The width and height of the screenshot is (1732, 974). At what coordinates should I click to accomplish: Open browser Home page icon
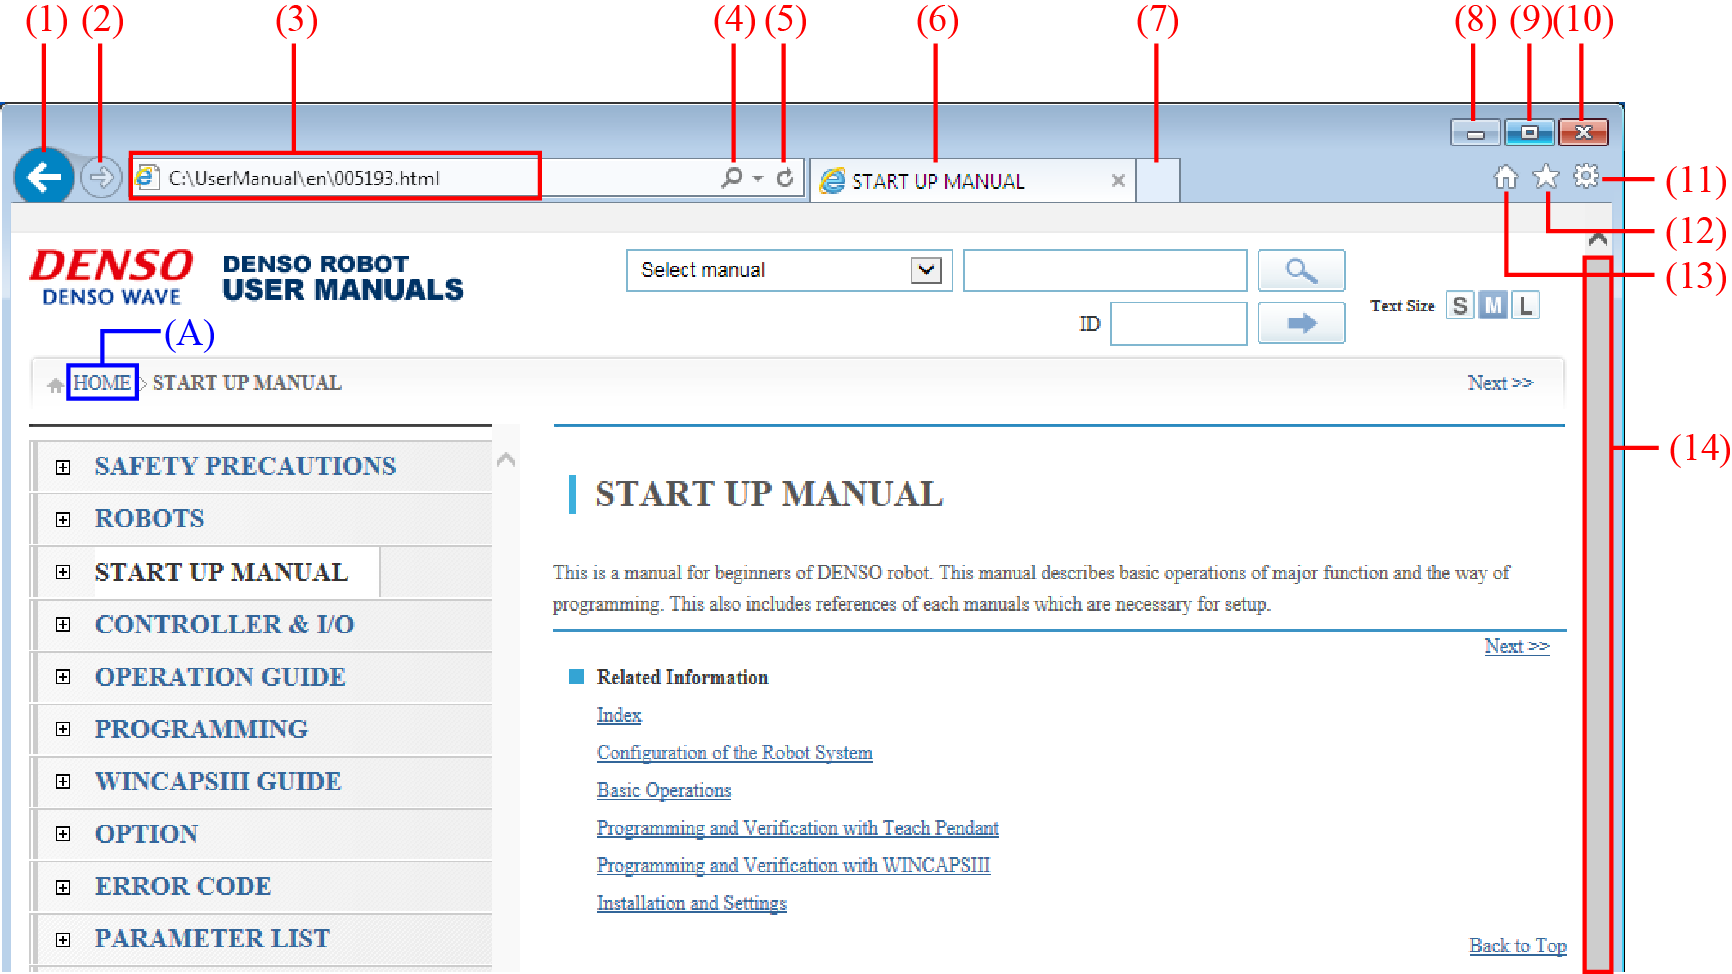(x=1505, y=178)
